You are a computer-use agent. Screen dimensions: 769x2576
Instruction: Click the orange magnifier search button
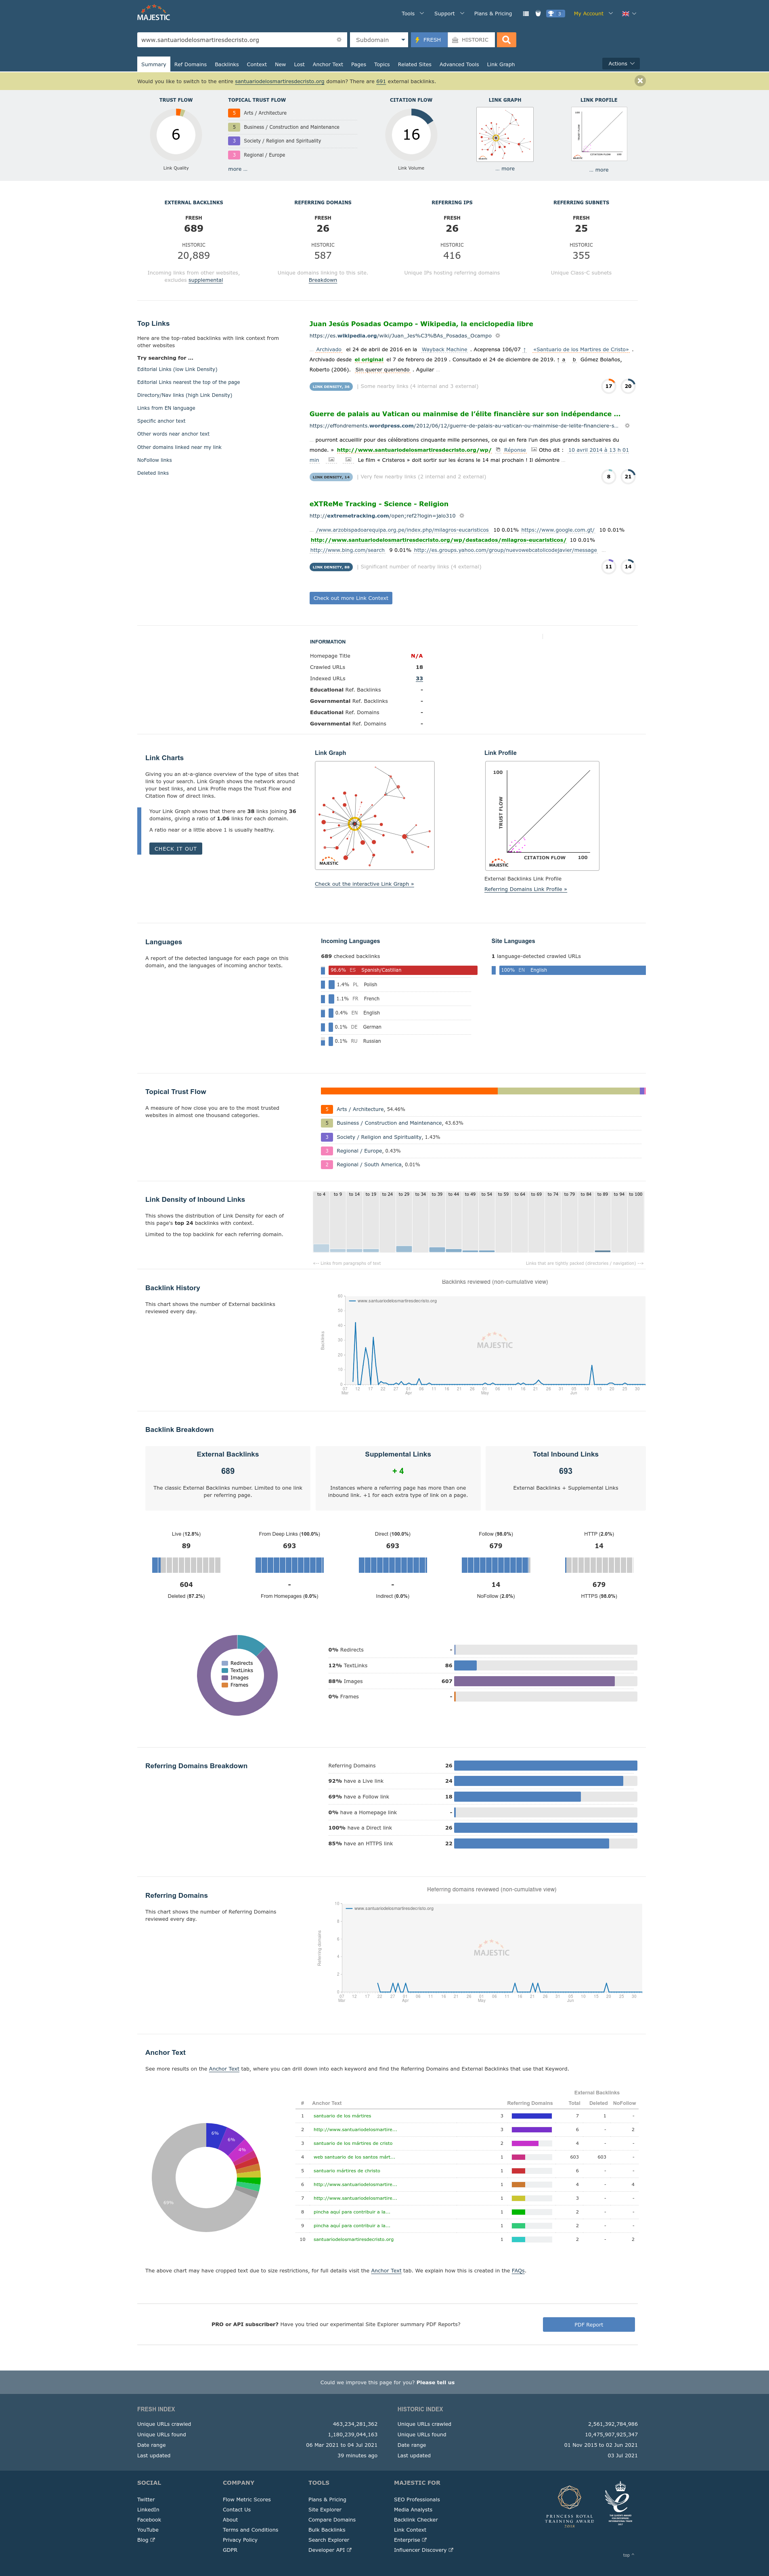coord(507,40)
